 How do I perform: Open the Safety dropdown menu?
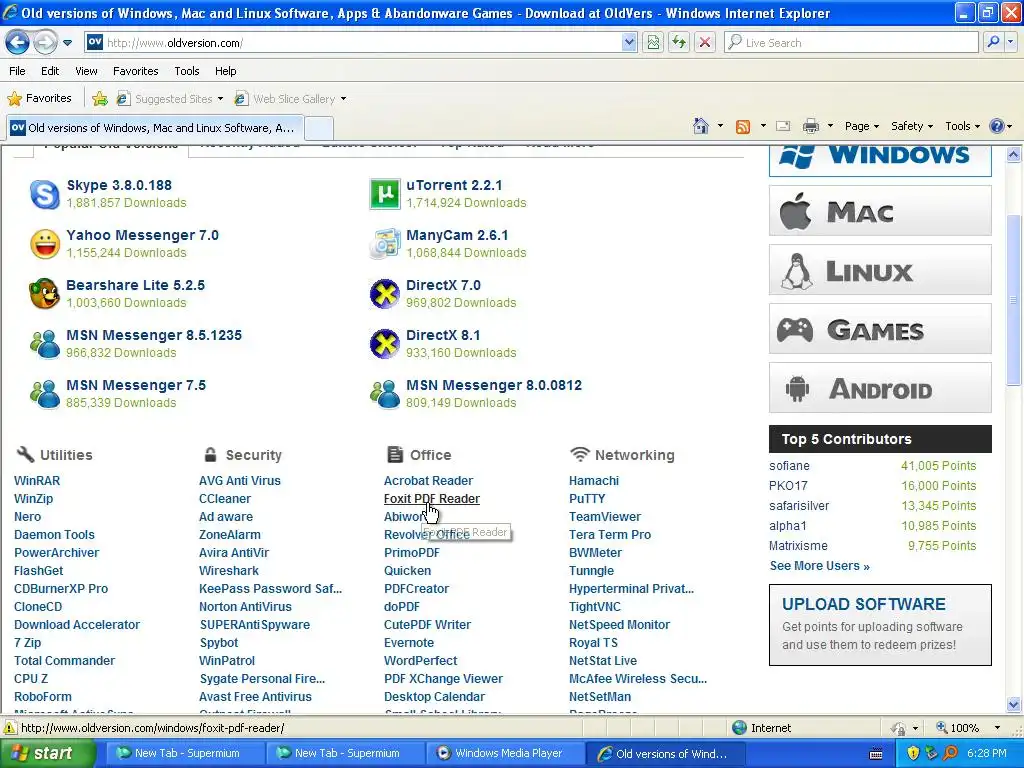point(912,126)
